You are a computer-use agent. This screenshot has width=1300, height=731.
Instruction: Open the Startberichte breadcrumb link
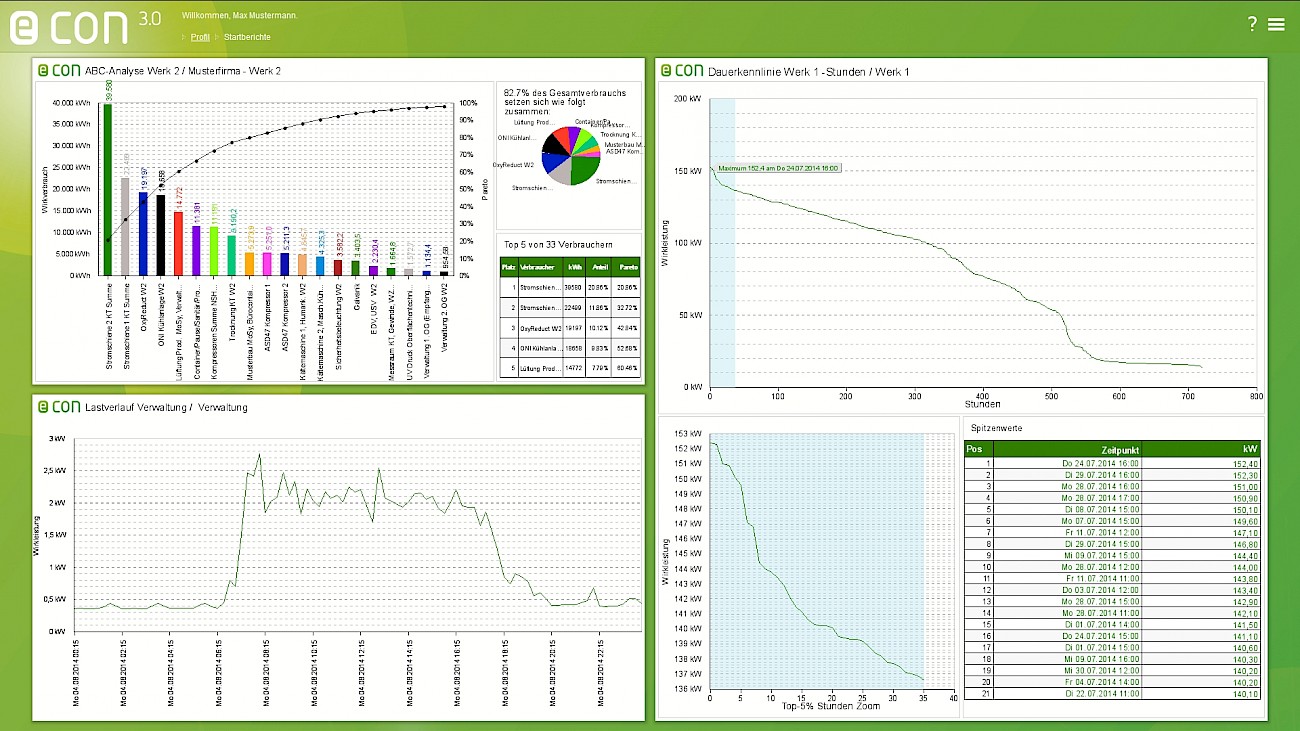point(247,37)
